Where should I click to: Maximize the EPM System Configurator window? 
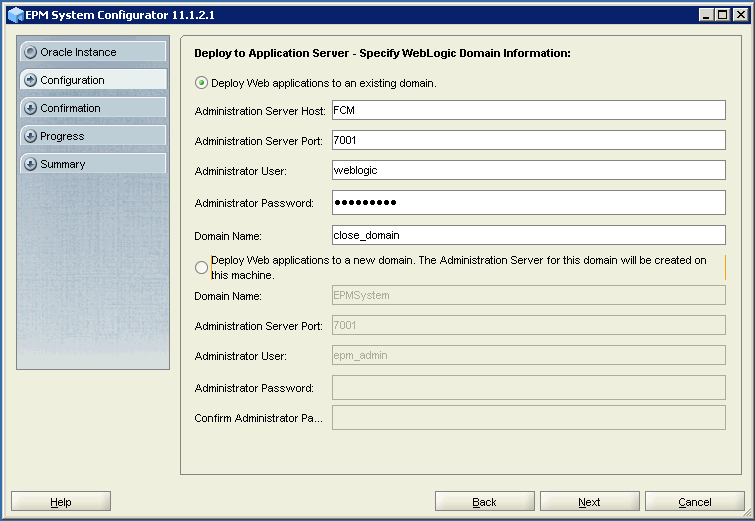pos(722,14)
